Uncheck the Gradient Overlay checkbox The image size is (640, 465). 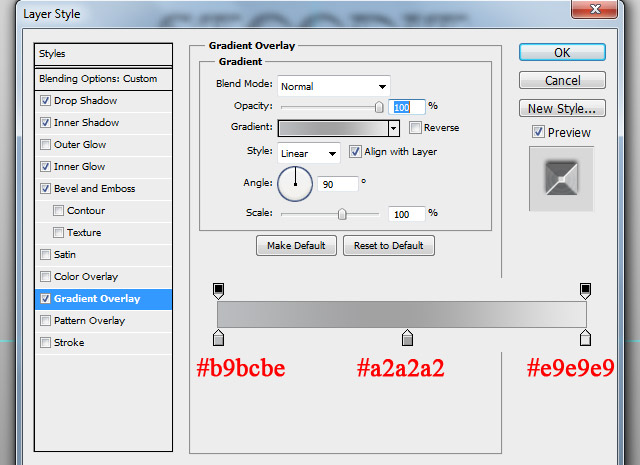45,299
